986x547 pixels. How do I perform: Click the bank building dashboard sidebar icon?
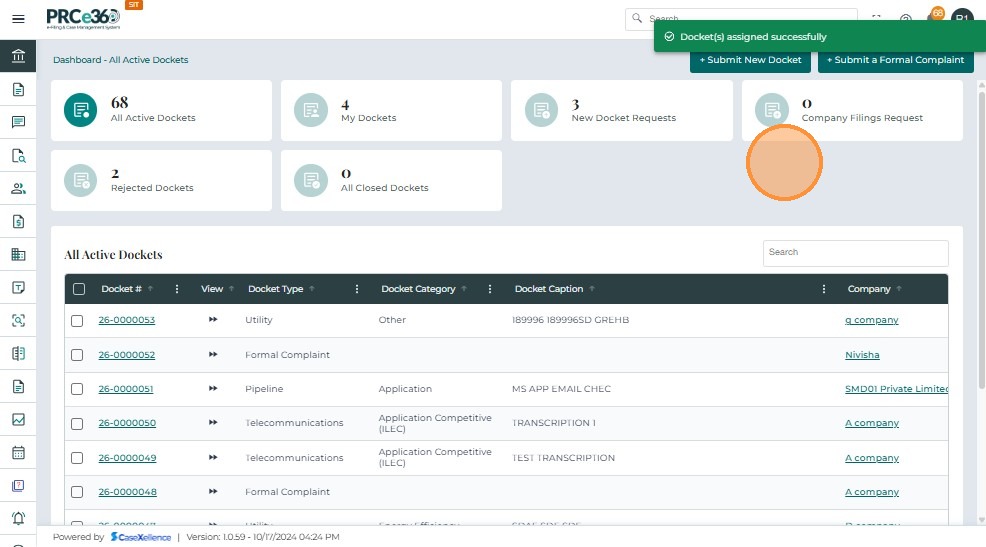pyautogui.click(x=18, y=56)
